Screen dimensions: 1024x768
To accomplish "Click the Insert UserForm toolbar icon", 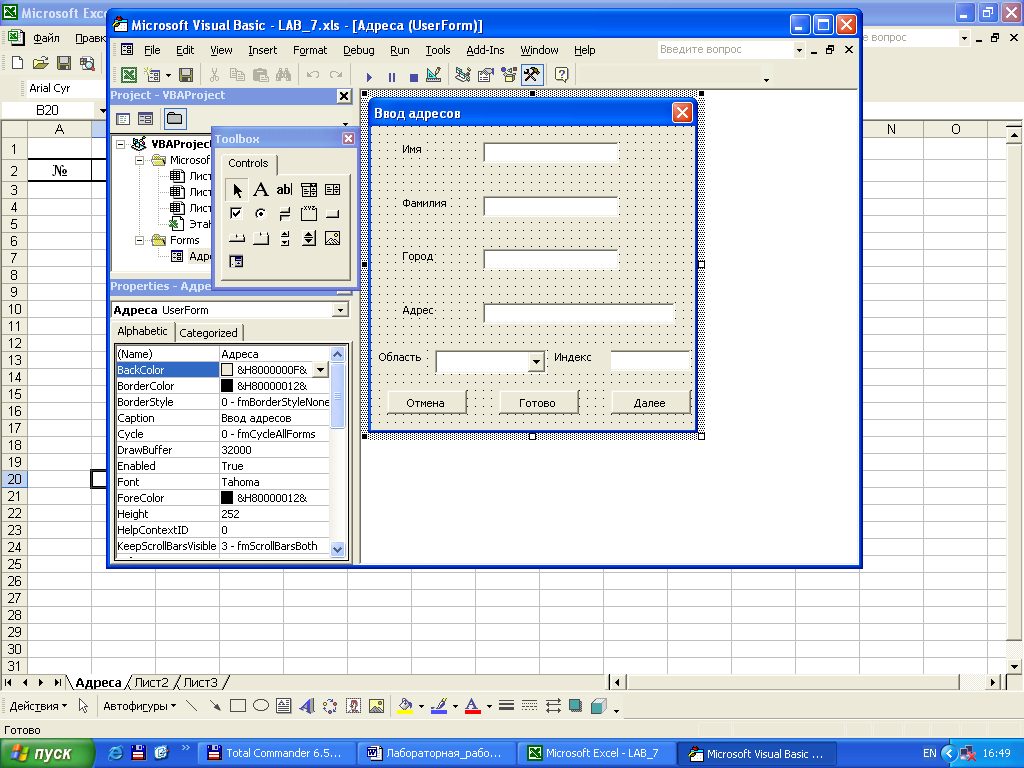I will click(152, 75).
